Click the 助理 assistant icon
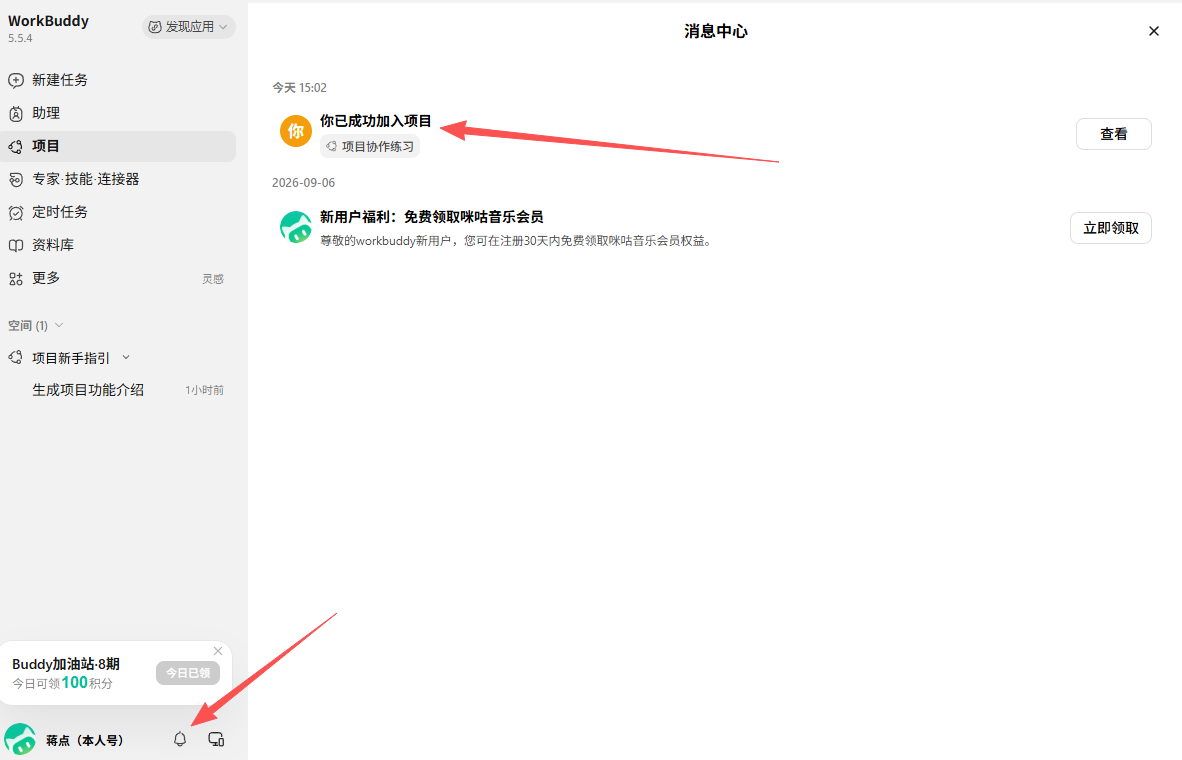 point(16,114)
